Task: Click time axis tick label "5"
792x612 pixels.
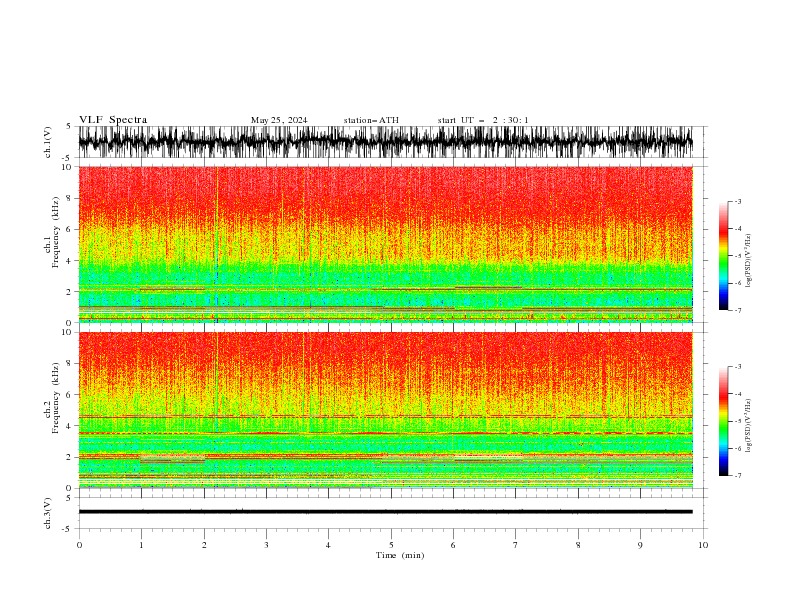Action: tap(391, 545)
